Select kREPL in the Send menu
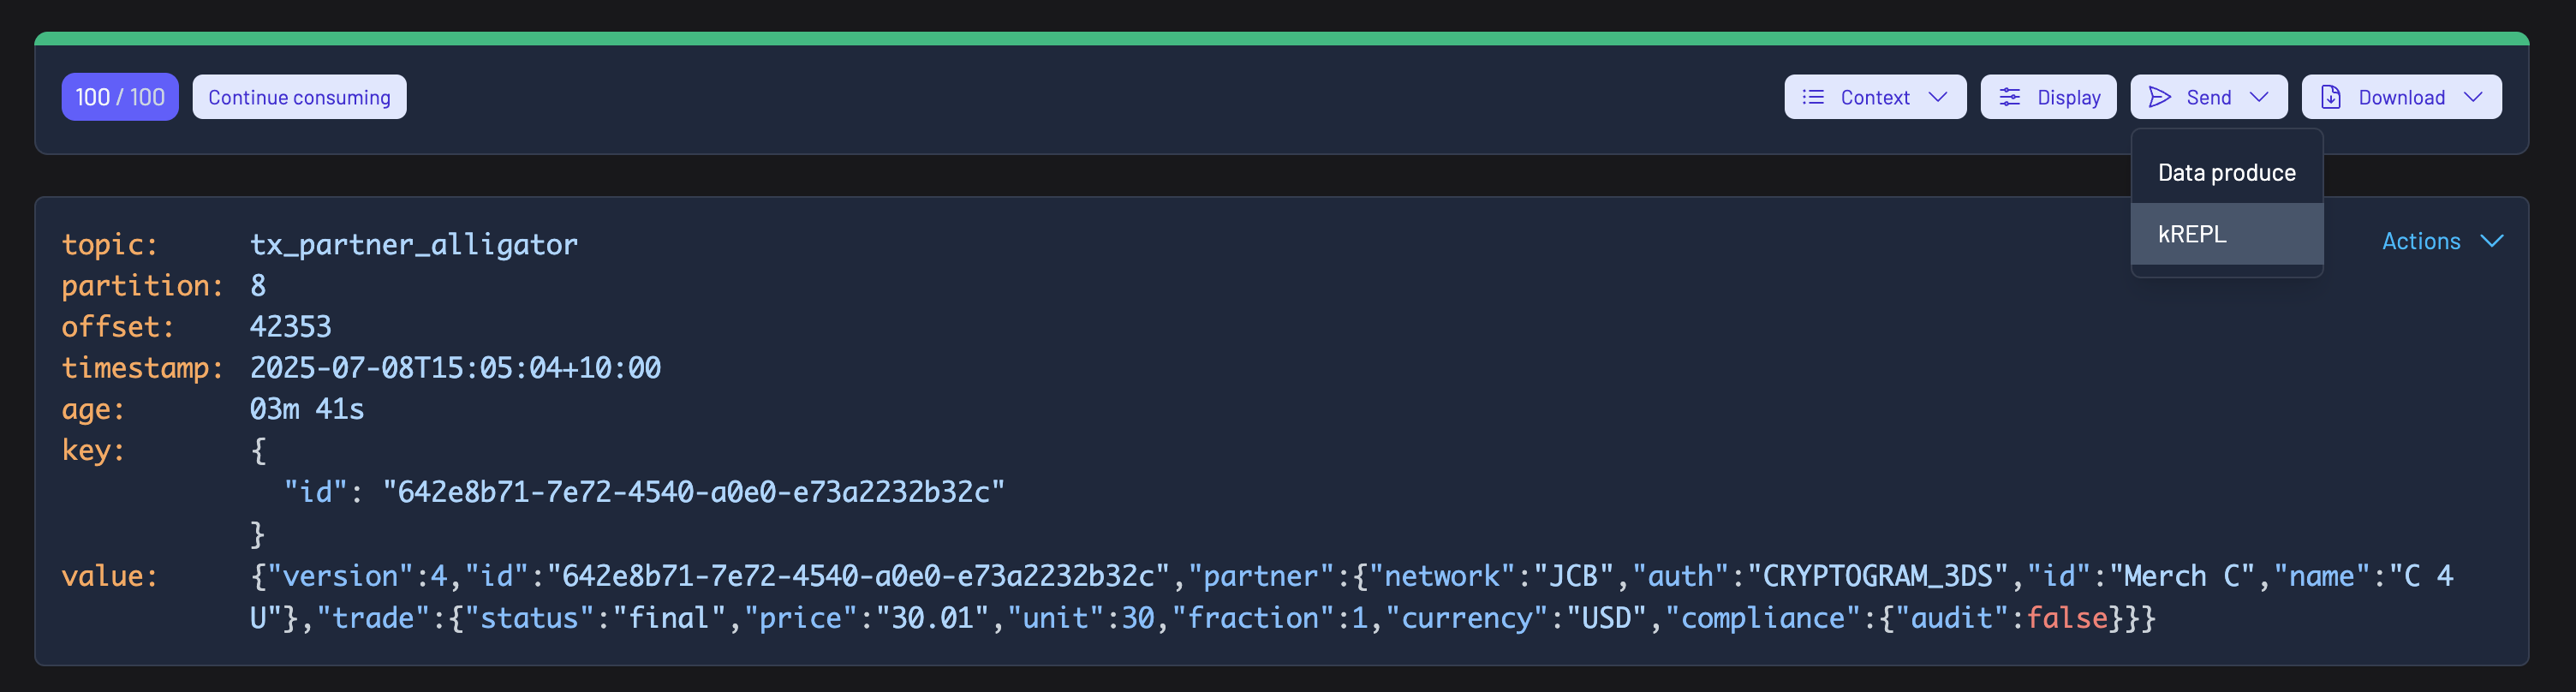This screenshot has height=692, width=2576. [x=2192, y=234]
